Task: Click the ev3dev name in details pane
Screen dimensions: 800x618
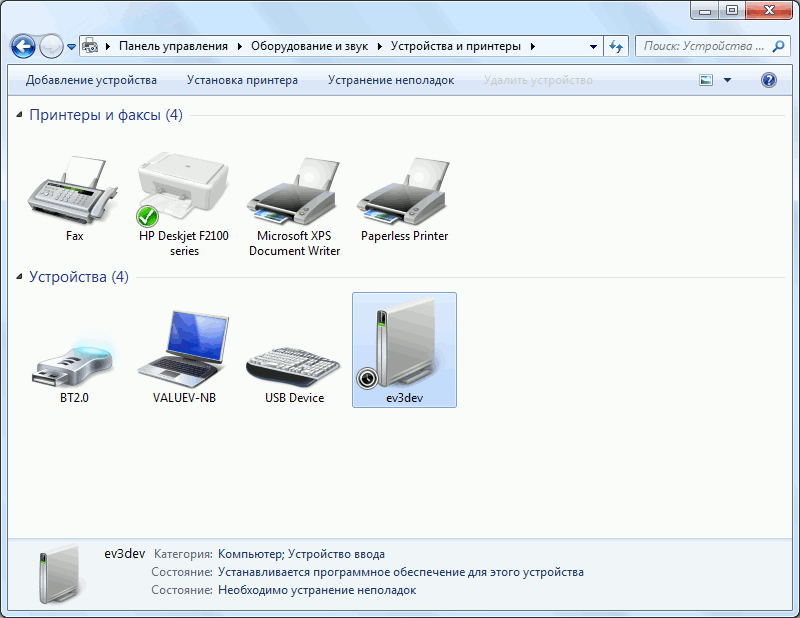Action: (x=125, y=554)
